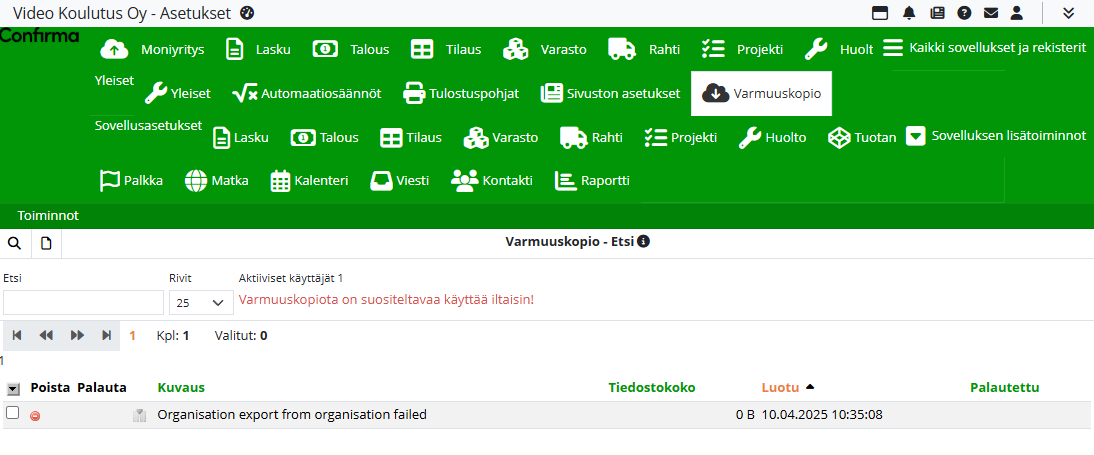Sort by the Kuvaus column header
The height and width of the screenshot is (455, 1094).
point(181,387)
